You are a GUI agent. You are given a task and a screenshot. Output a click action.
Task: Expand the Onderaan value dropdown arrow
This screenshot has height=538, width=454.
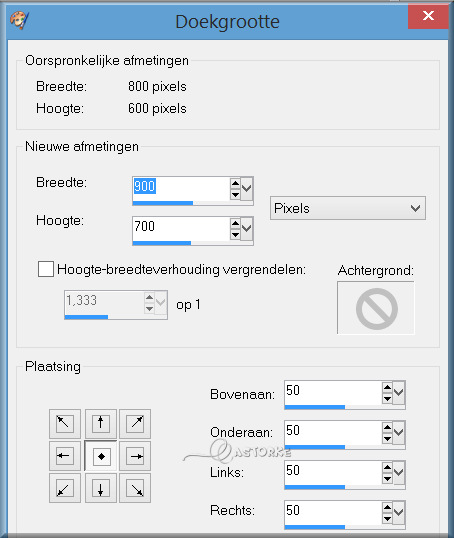tap(398, 432)
